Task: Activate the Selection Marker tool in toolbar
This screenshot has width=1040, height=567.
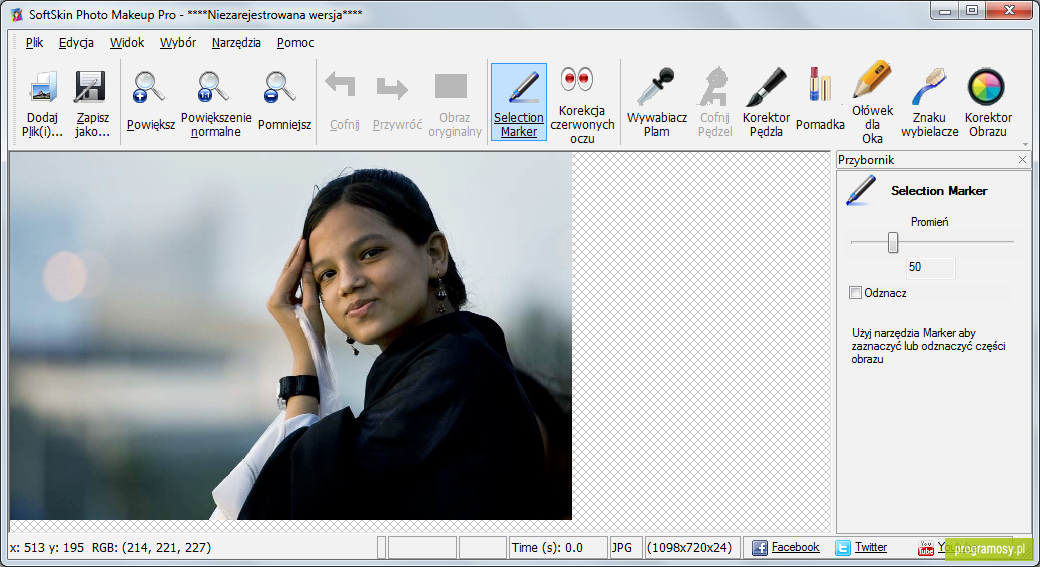Action: [x=519, y=102]
